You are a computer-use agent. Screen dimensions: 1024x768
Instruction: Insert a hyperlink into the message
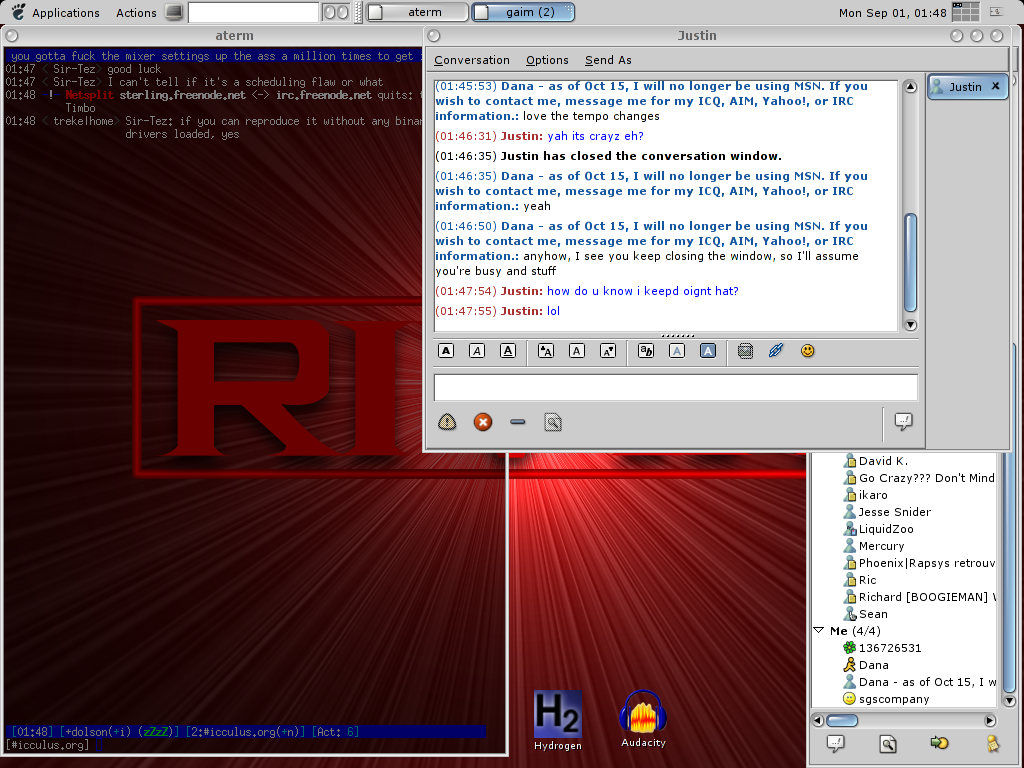click(x=776, y=351)
